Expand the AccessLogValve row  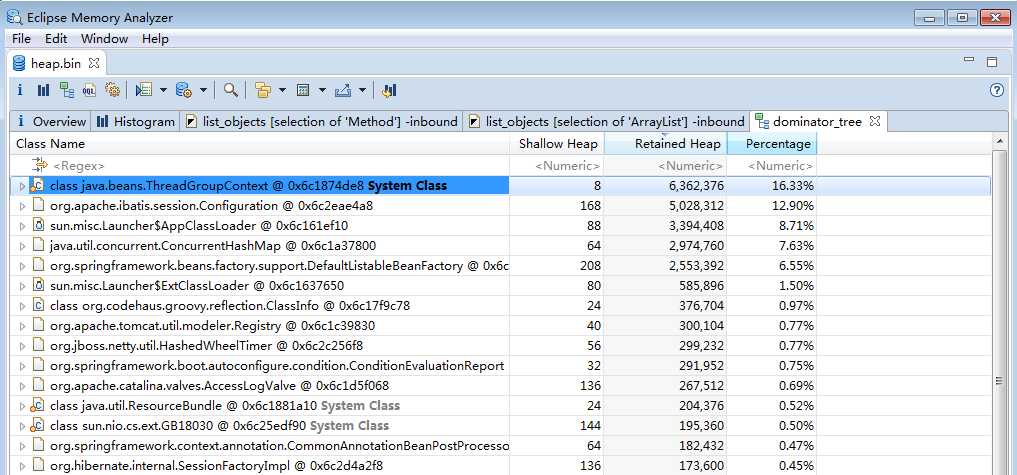pyautogui.click(x=21, y=386)
